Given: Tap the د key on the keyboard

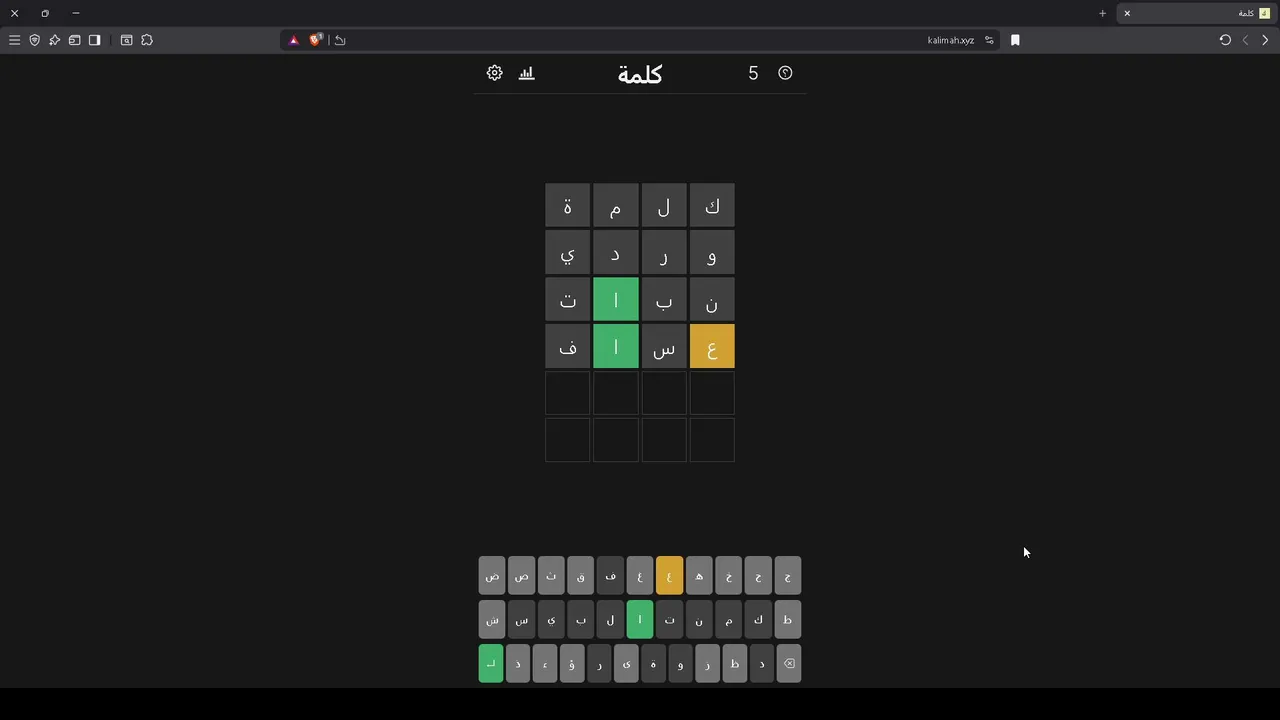Looking at the screenshot, I should [x=761, y=663].
